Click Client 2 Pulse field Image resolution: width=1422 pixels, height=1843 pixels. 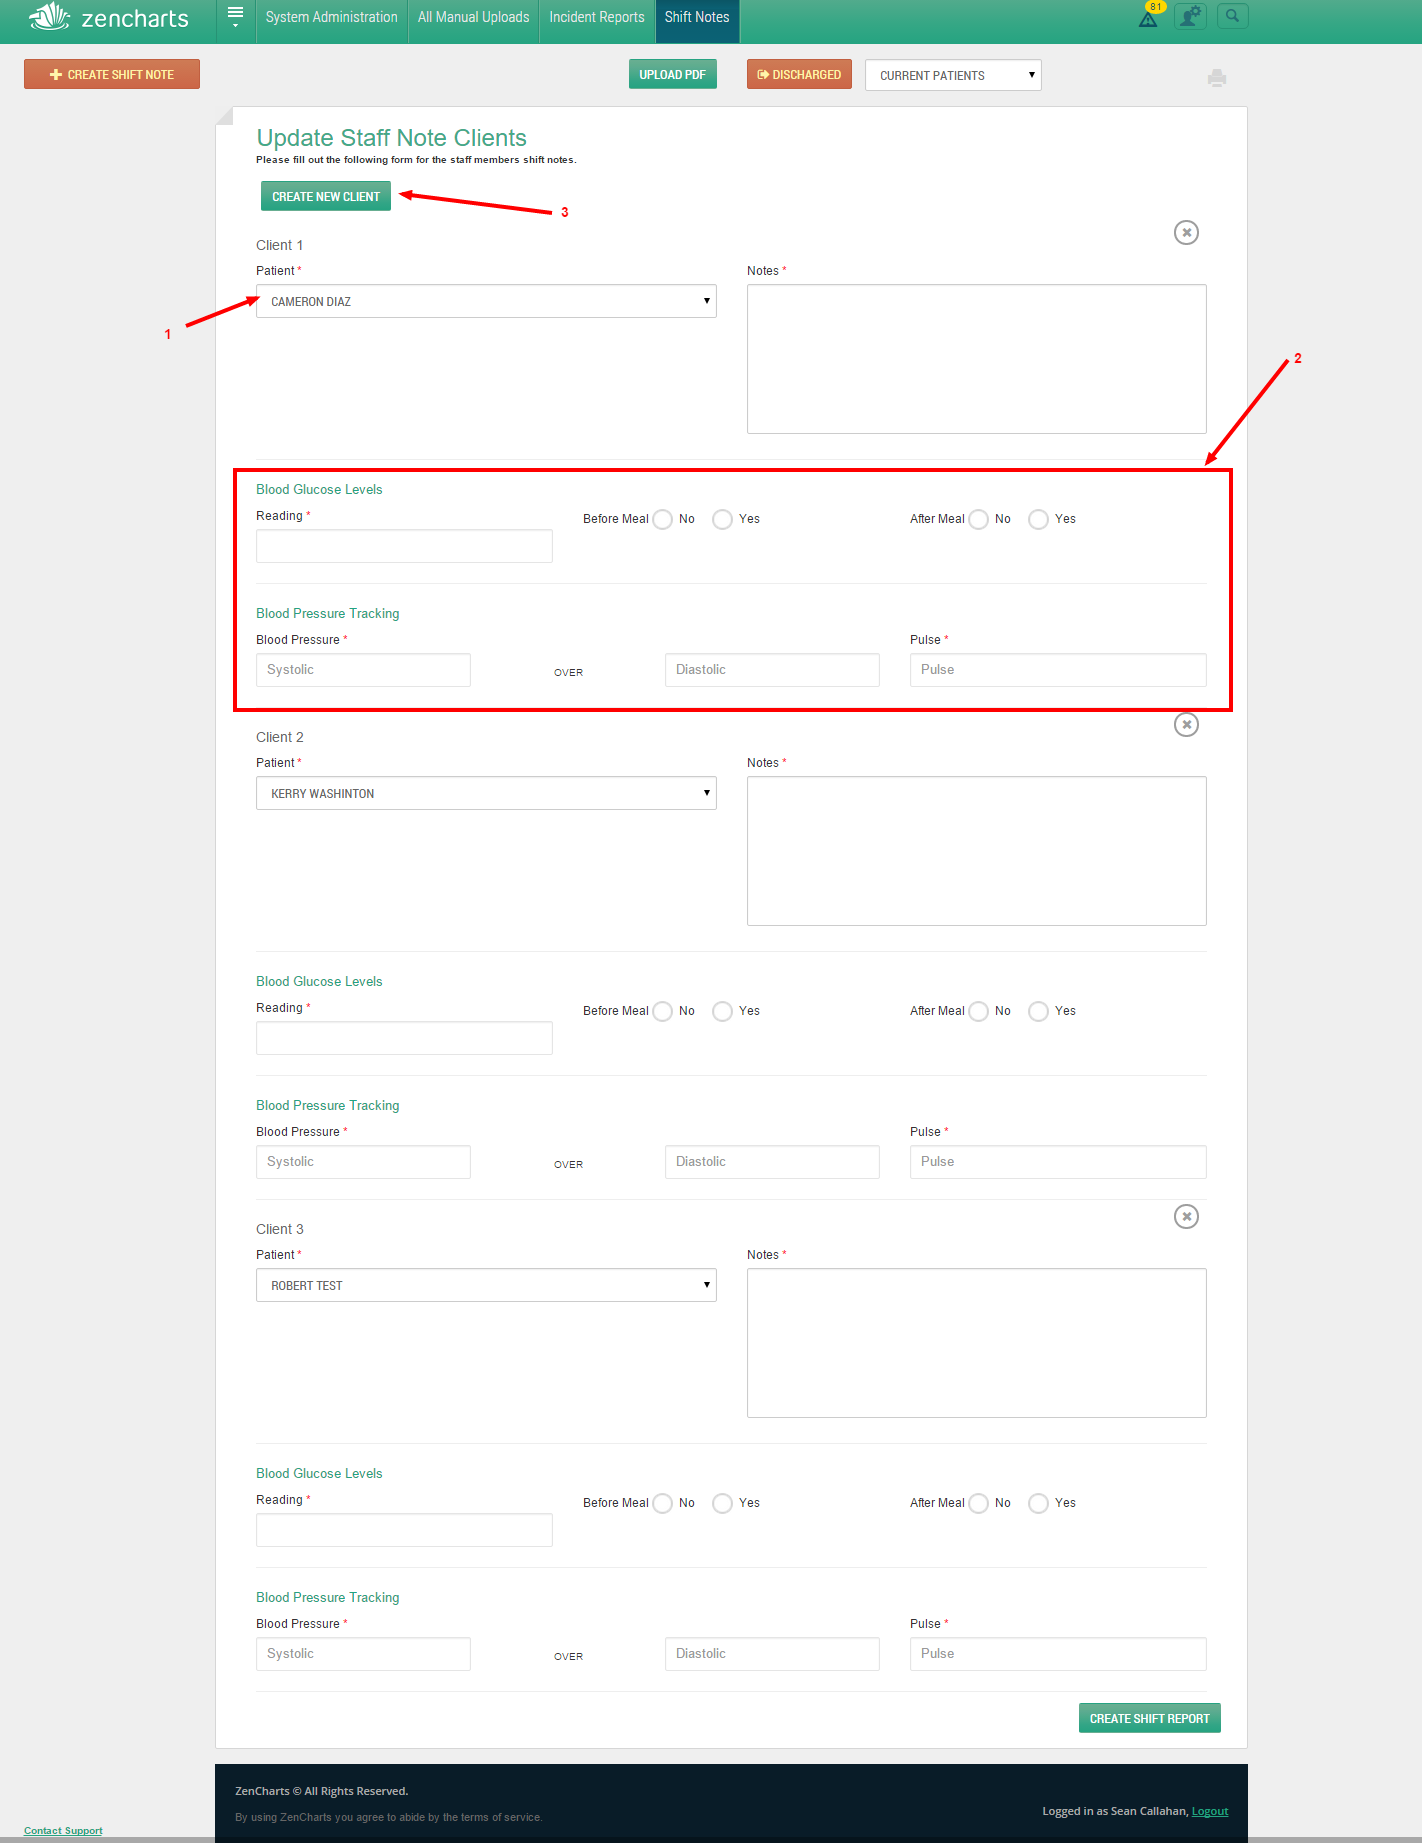[x=1058, y=1162]
